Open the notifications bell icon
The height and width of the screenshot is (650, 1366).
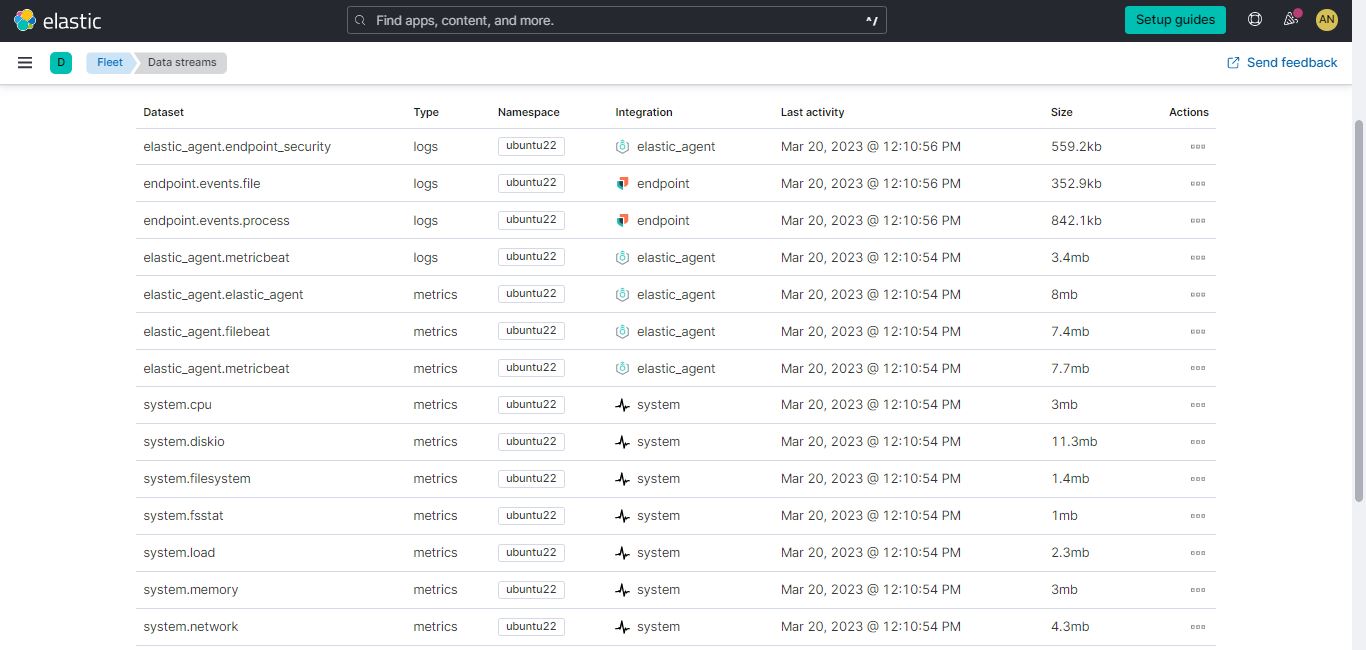pos(1290,19)
